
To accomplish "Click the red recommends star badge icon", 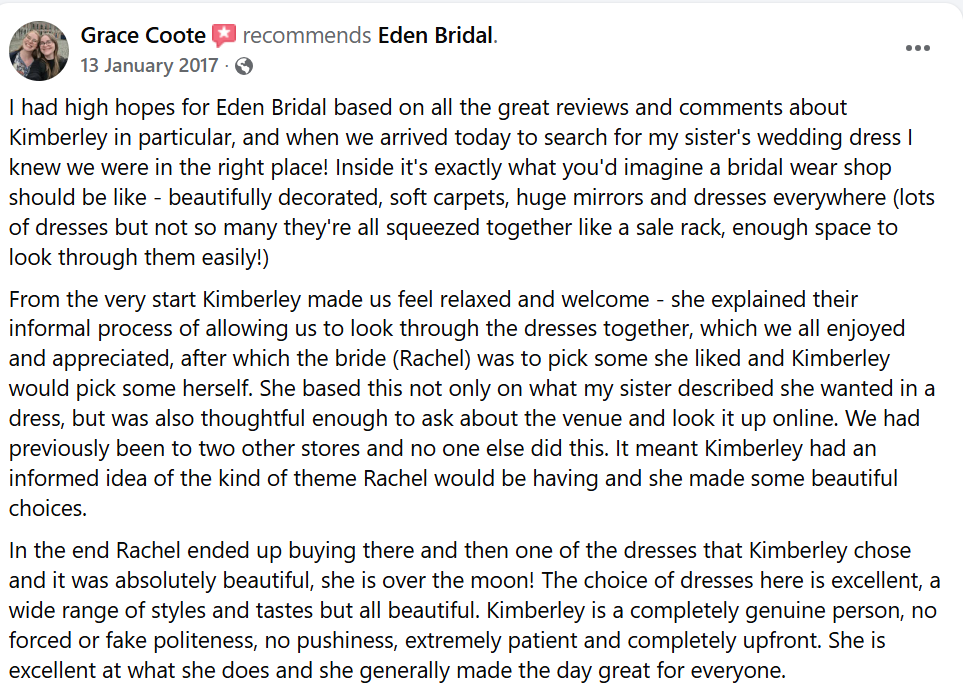I will point(224,36).
